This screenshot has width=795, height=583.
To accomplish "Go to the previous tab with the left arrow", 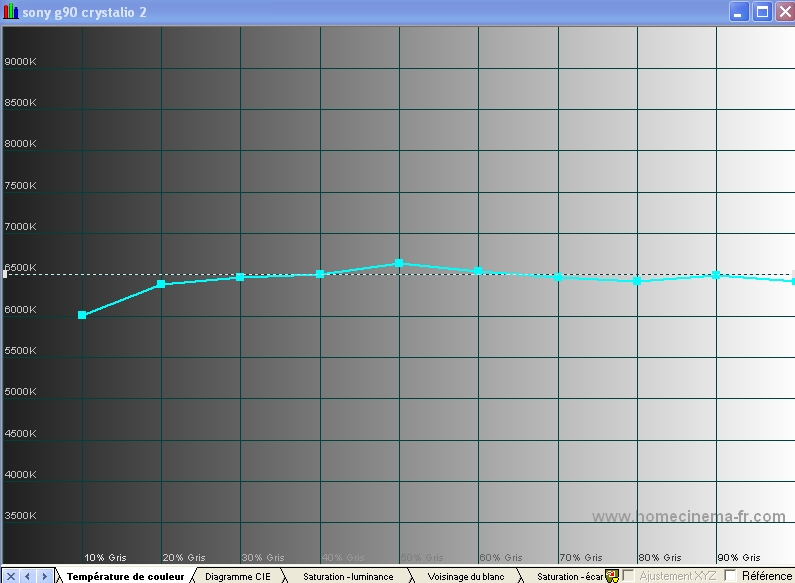I will tap(27, 576).
